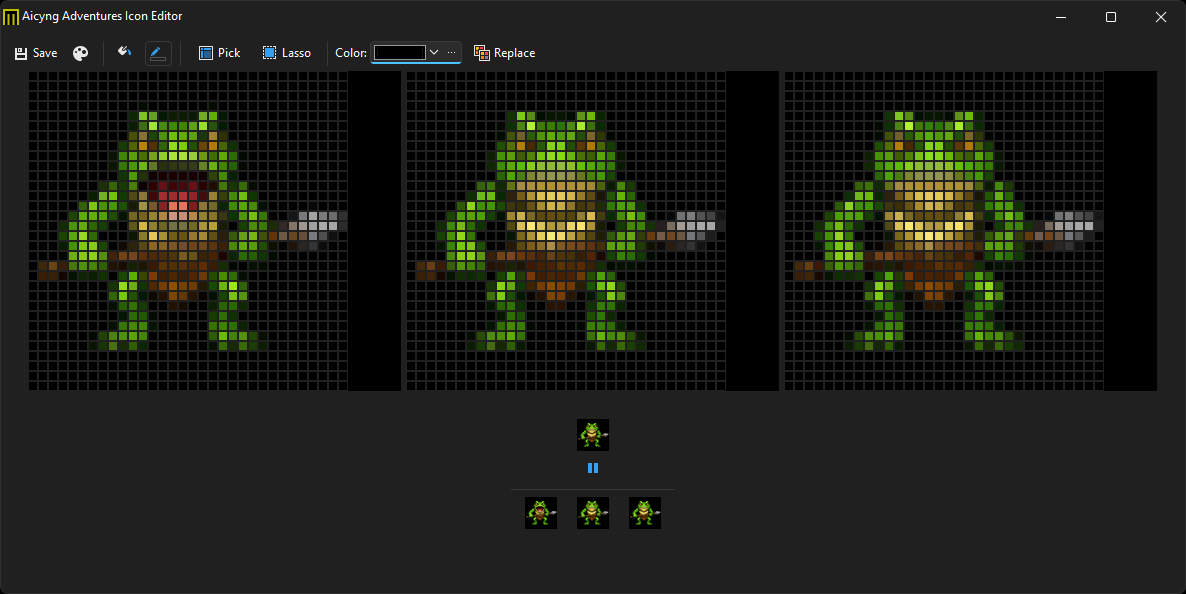The height and width of the screenshot is (594, 1186).
Task: Open the palette icon
Action: point(80,53)
